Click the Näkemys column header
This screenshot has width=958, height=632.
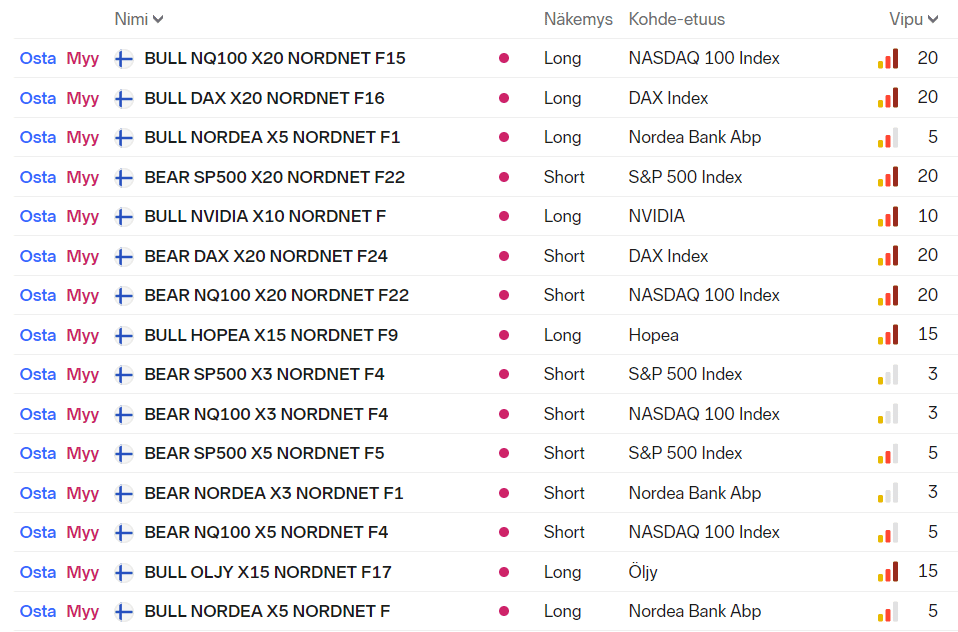pyautogui.click(x=578, y=19)
